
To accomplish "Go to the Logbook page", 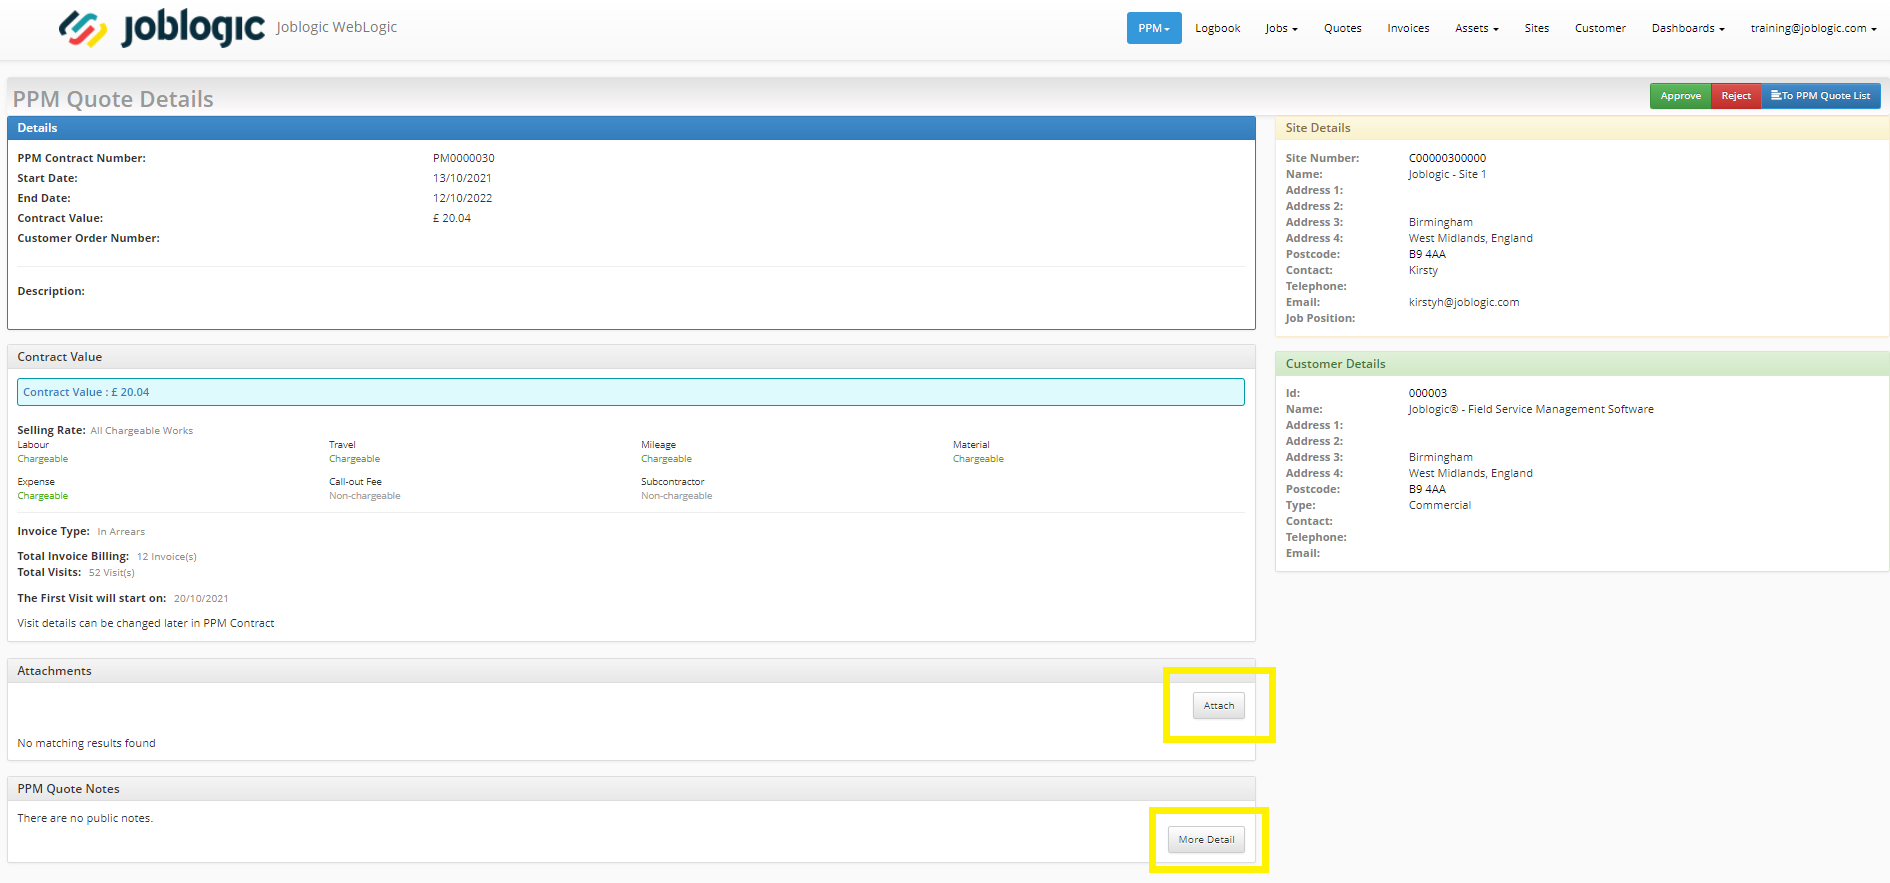I will click(1217, 28).
